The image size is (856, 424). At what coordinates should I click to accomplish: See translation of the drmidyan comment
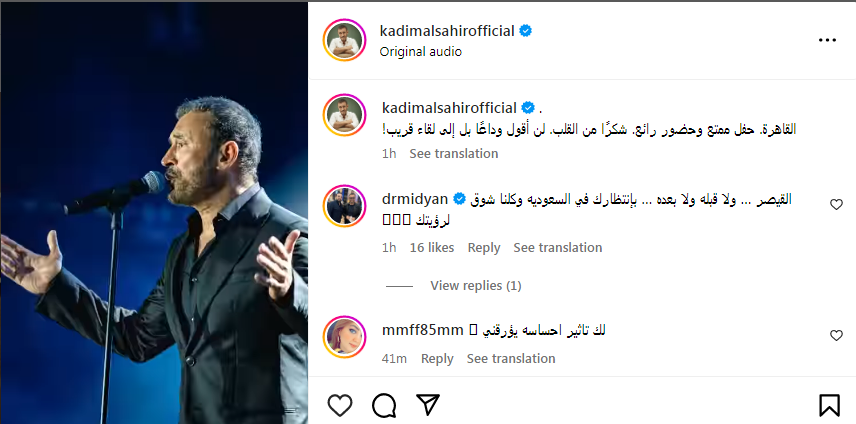557,247
